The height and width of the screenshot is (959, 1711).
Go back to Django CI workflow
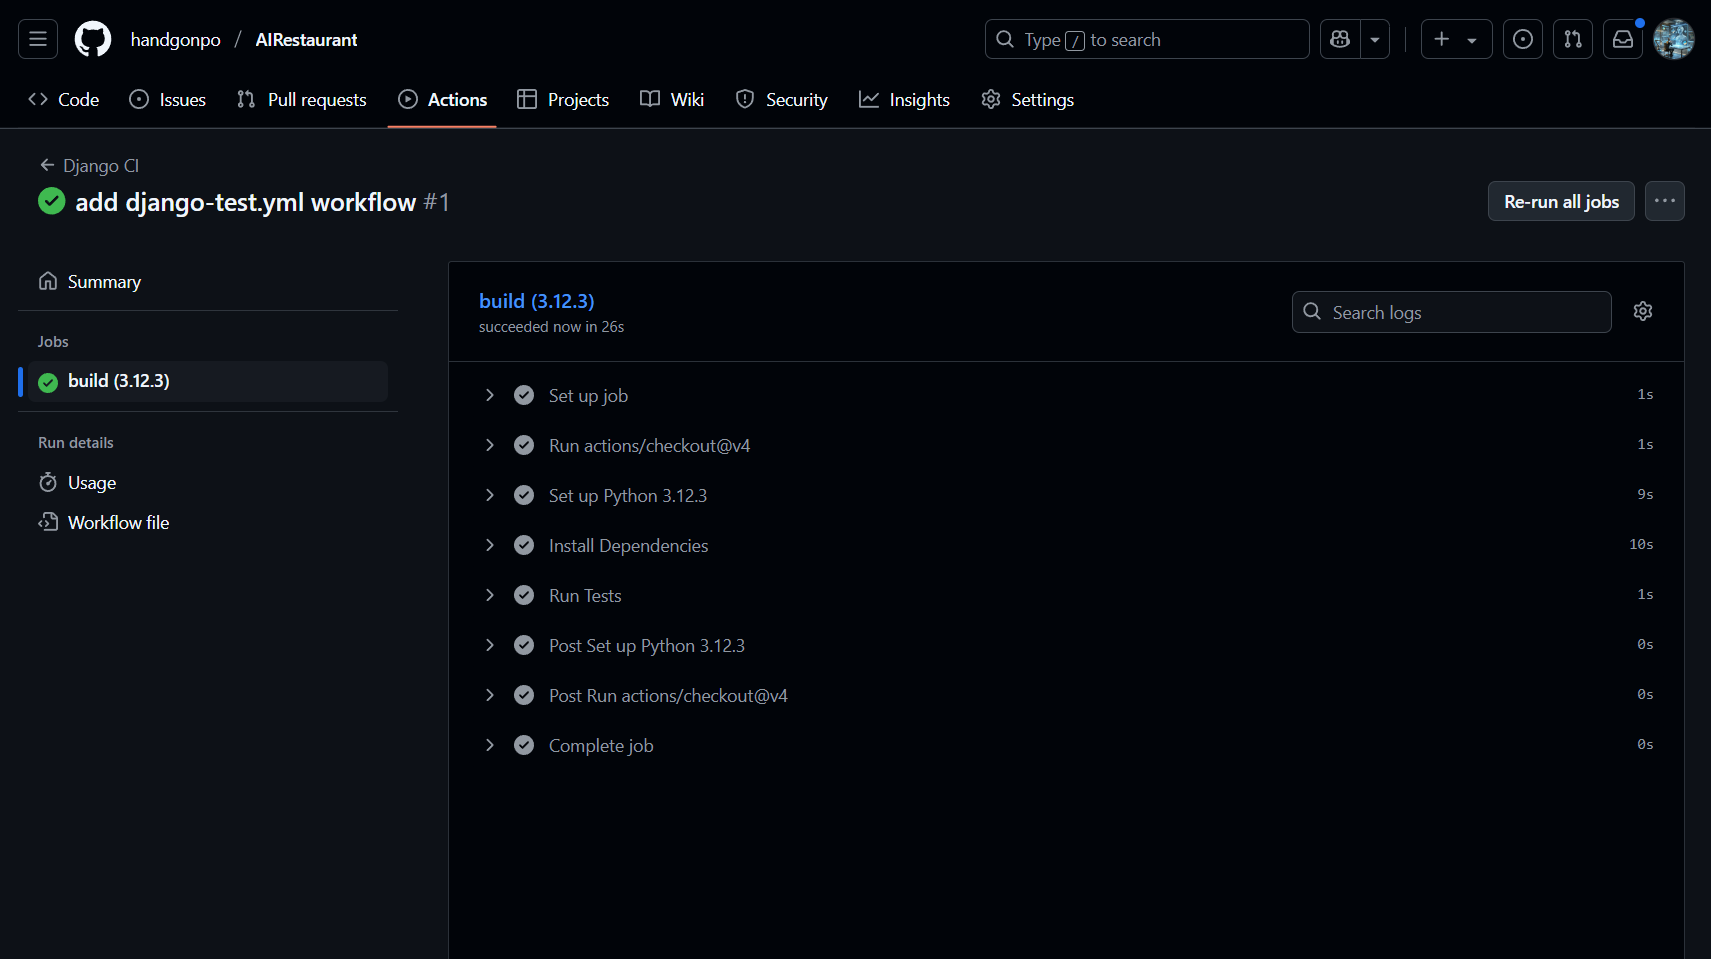click(x=89, y=165)
